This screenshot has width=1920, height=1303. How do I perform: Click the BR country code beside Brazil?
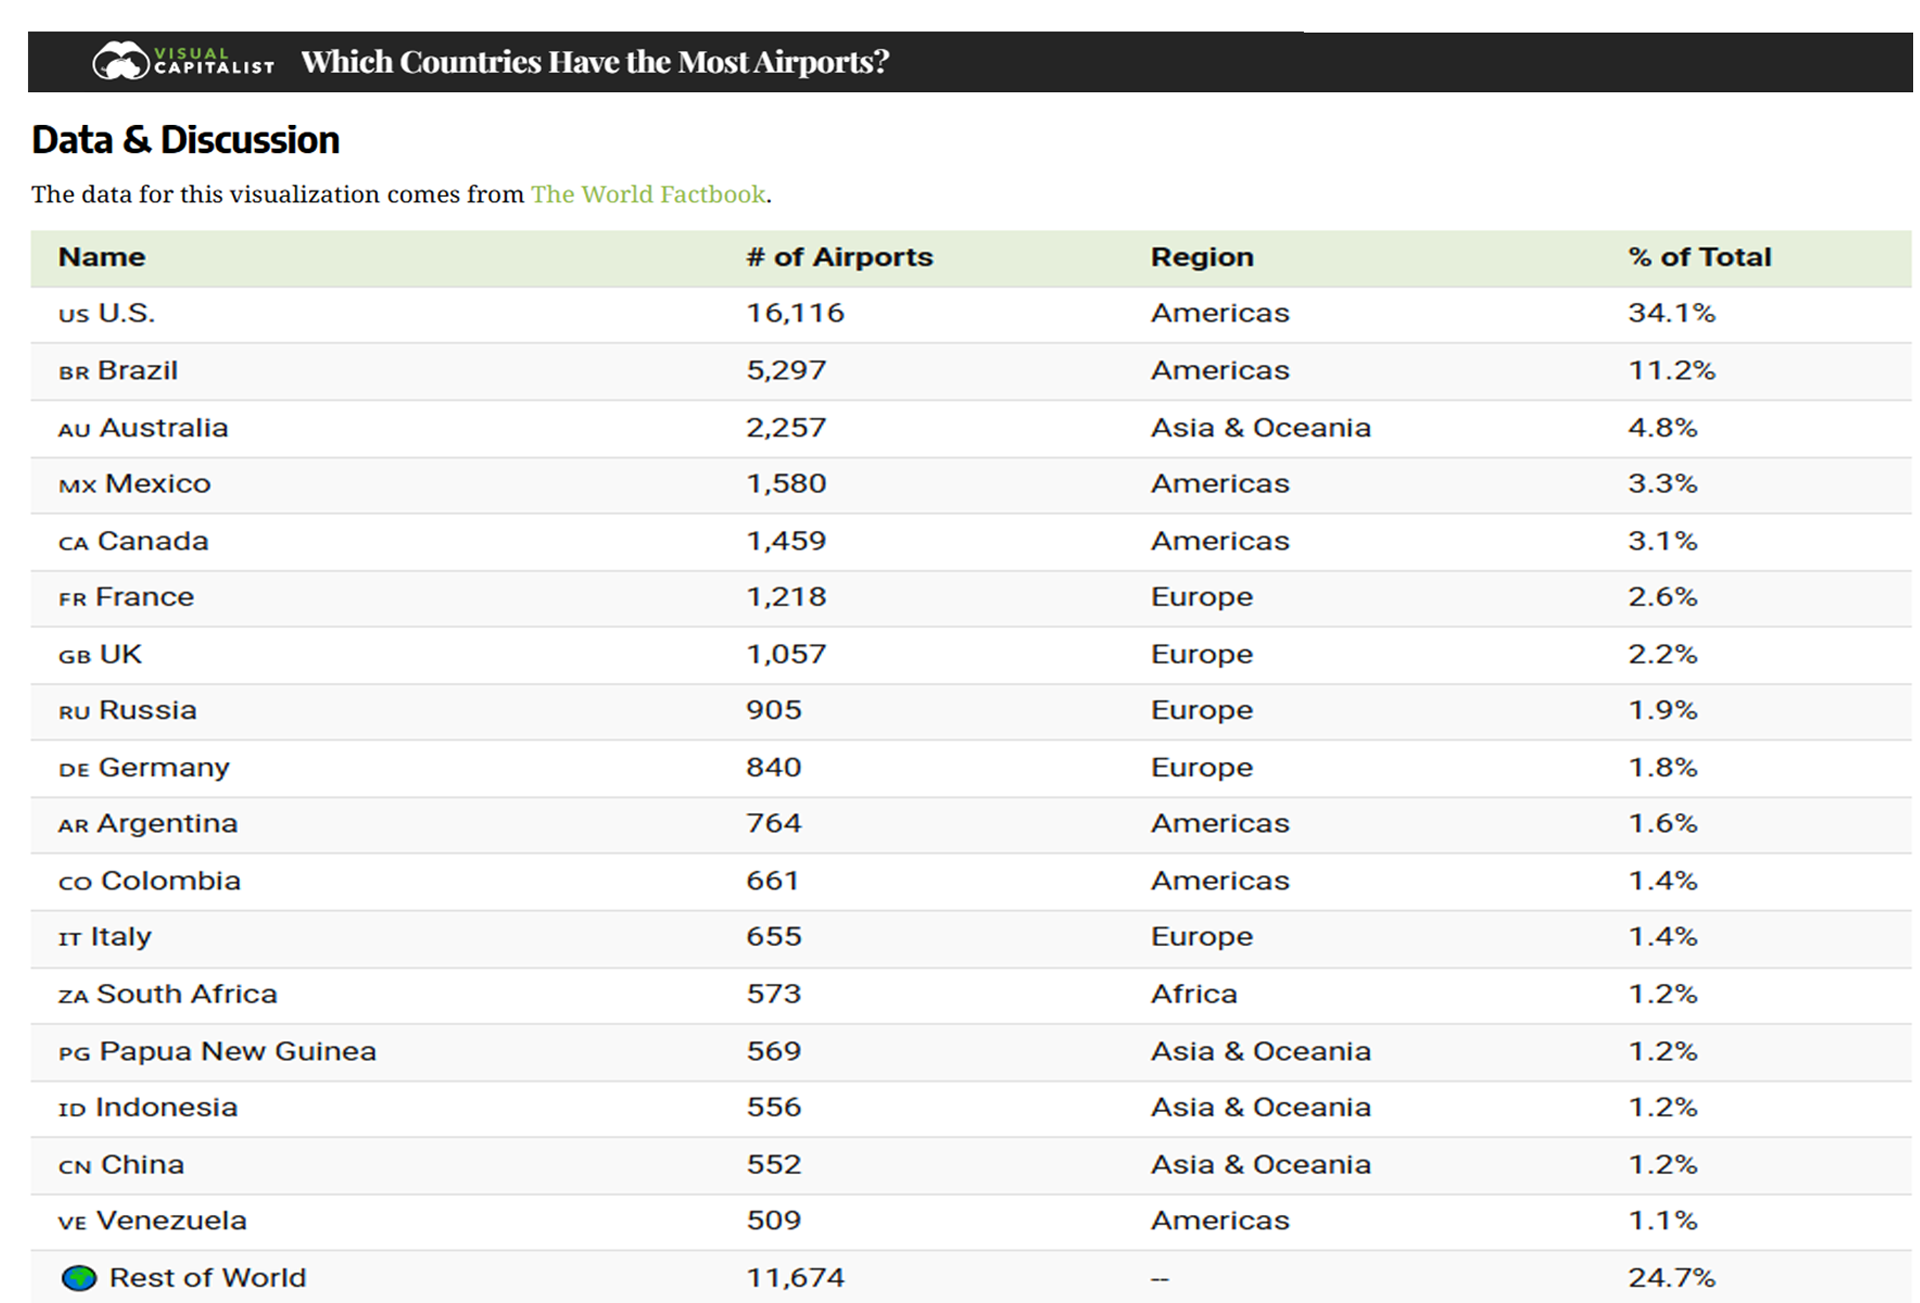pos(74,373)
